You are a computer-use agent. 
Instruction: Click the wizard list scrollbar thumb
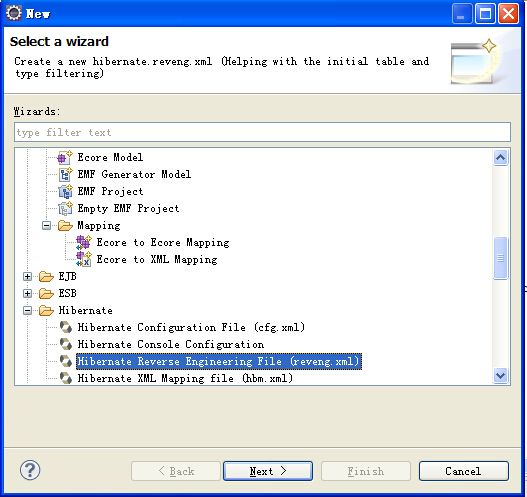click(x=500, y=258)
